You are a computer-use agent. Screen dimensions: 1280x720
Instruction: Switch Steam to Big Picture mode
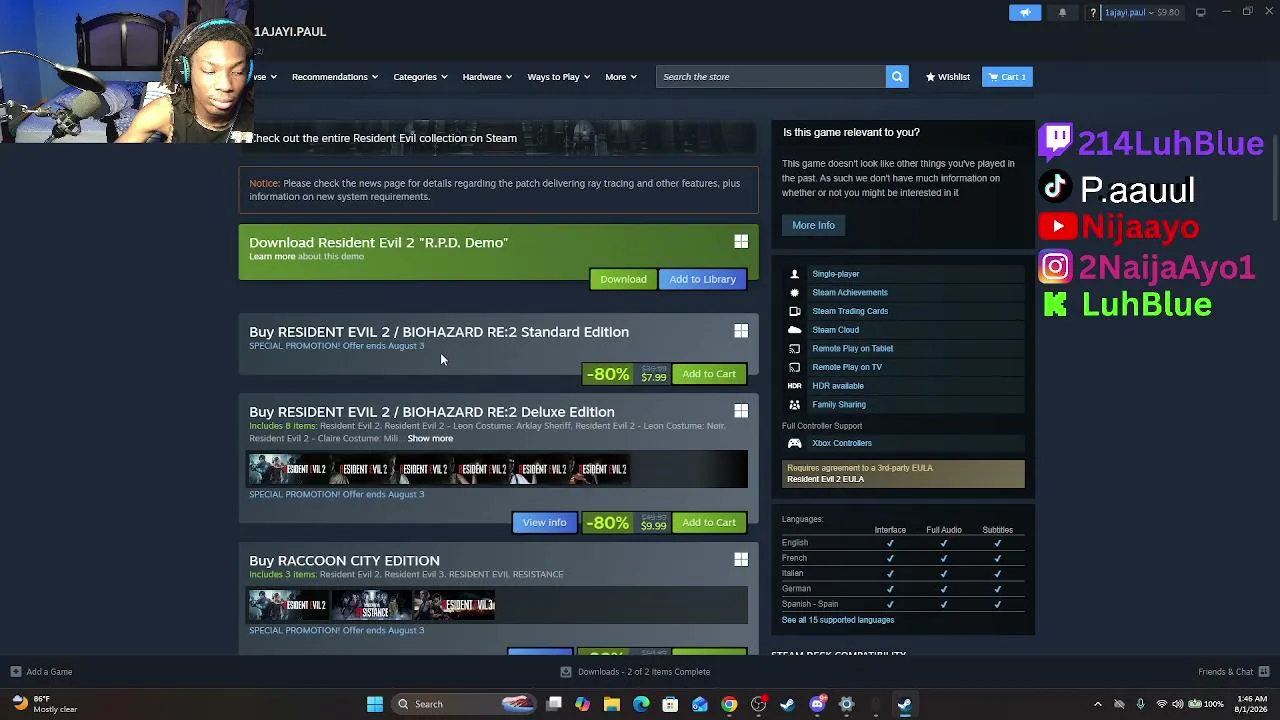coord(1200,12)
